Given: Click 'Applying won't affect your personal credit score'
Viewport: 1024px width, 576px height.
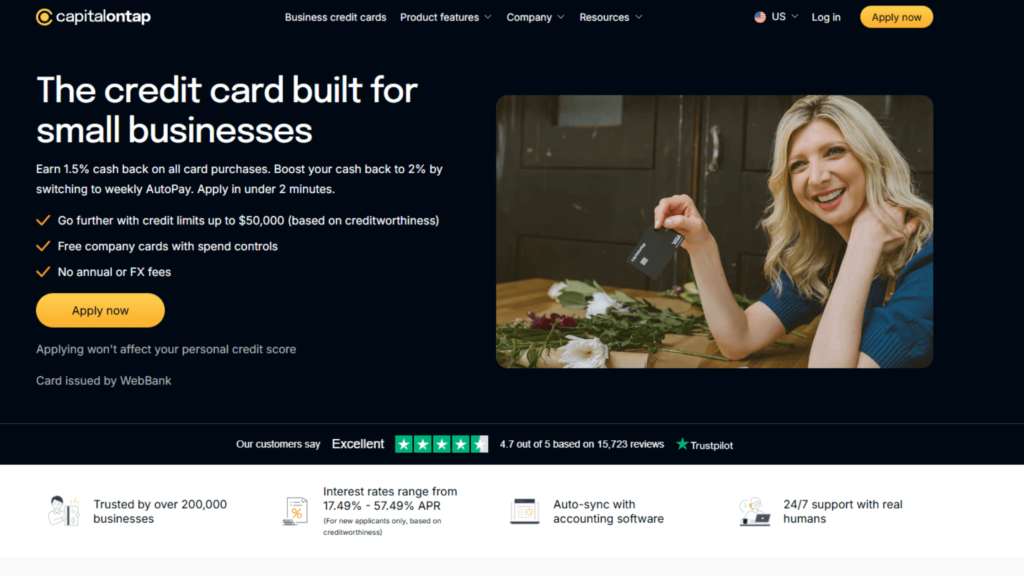Looking at the screenshot, I should 166,349.
